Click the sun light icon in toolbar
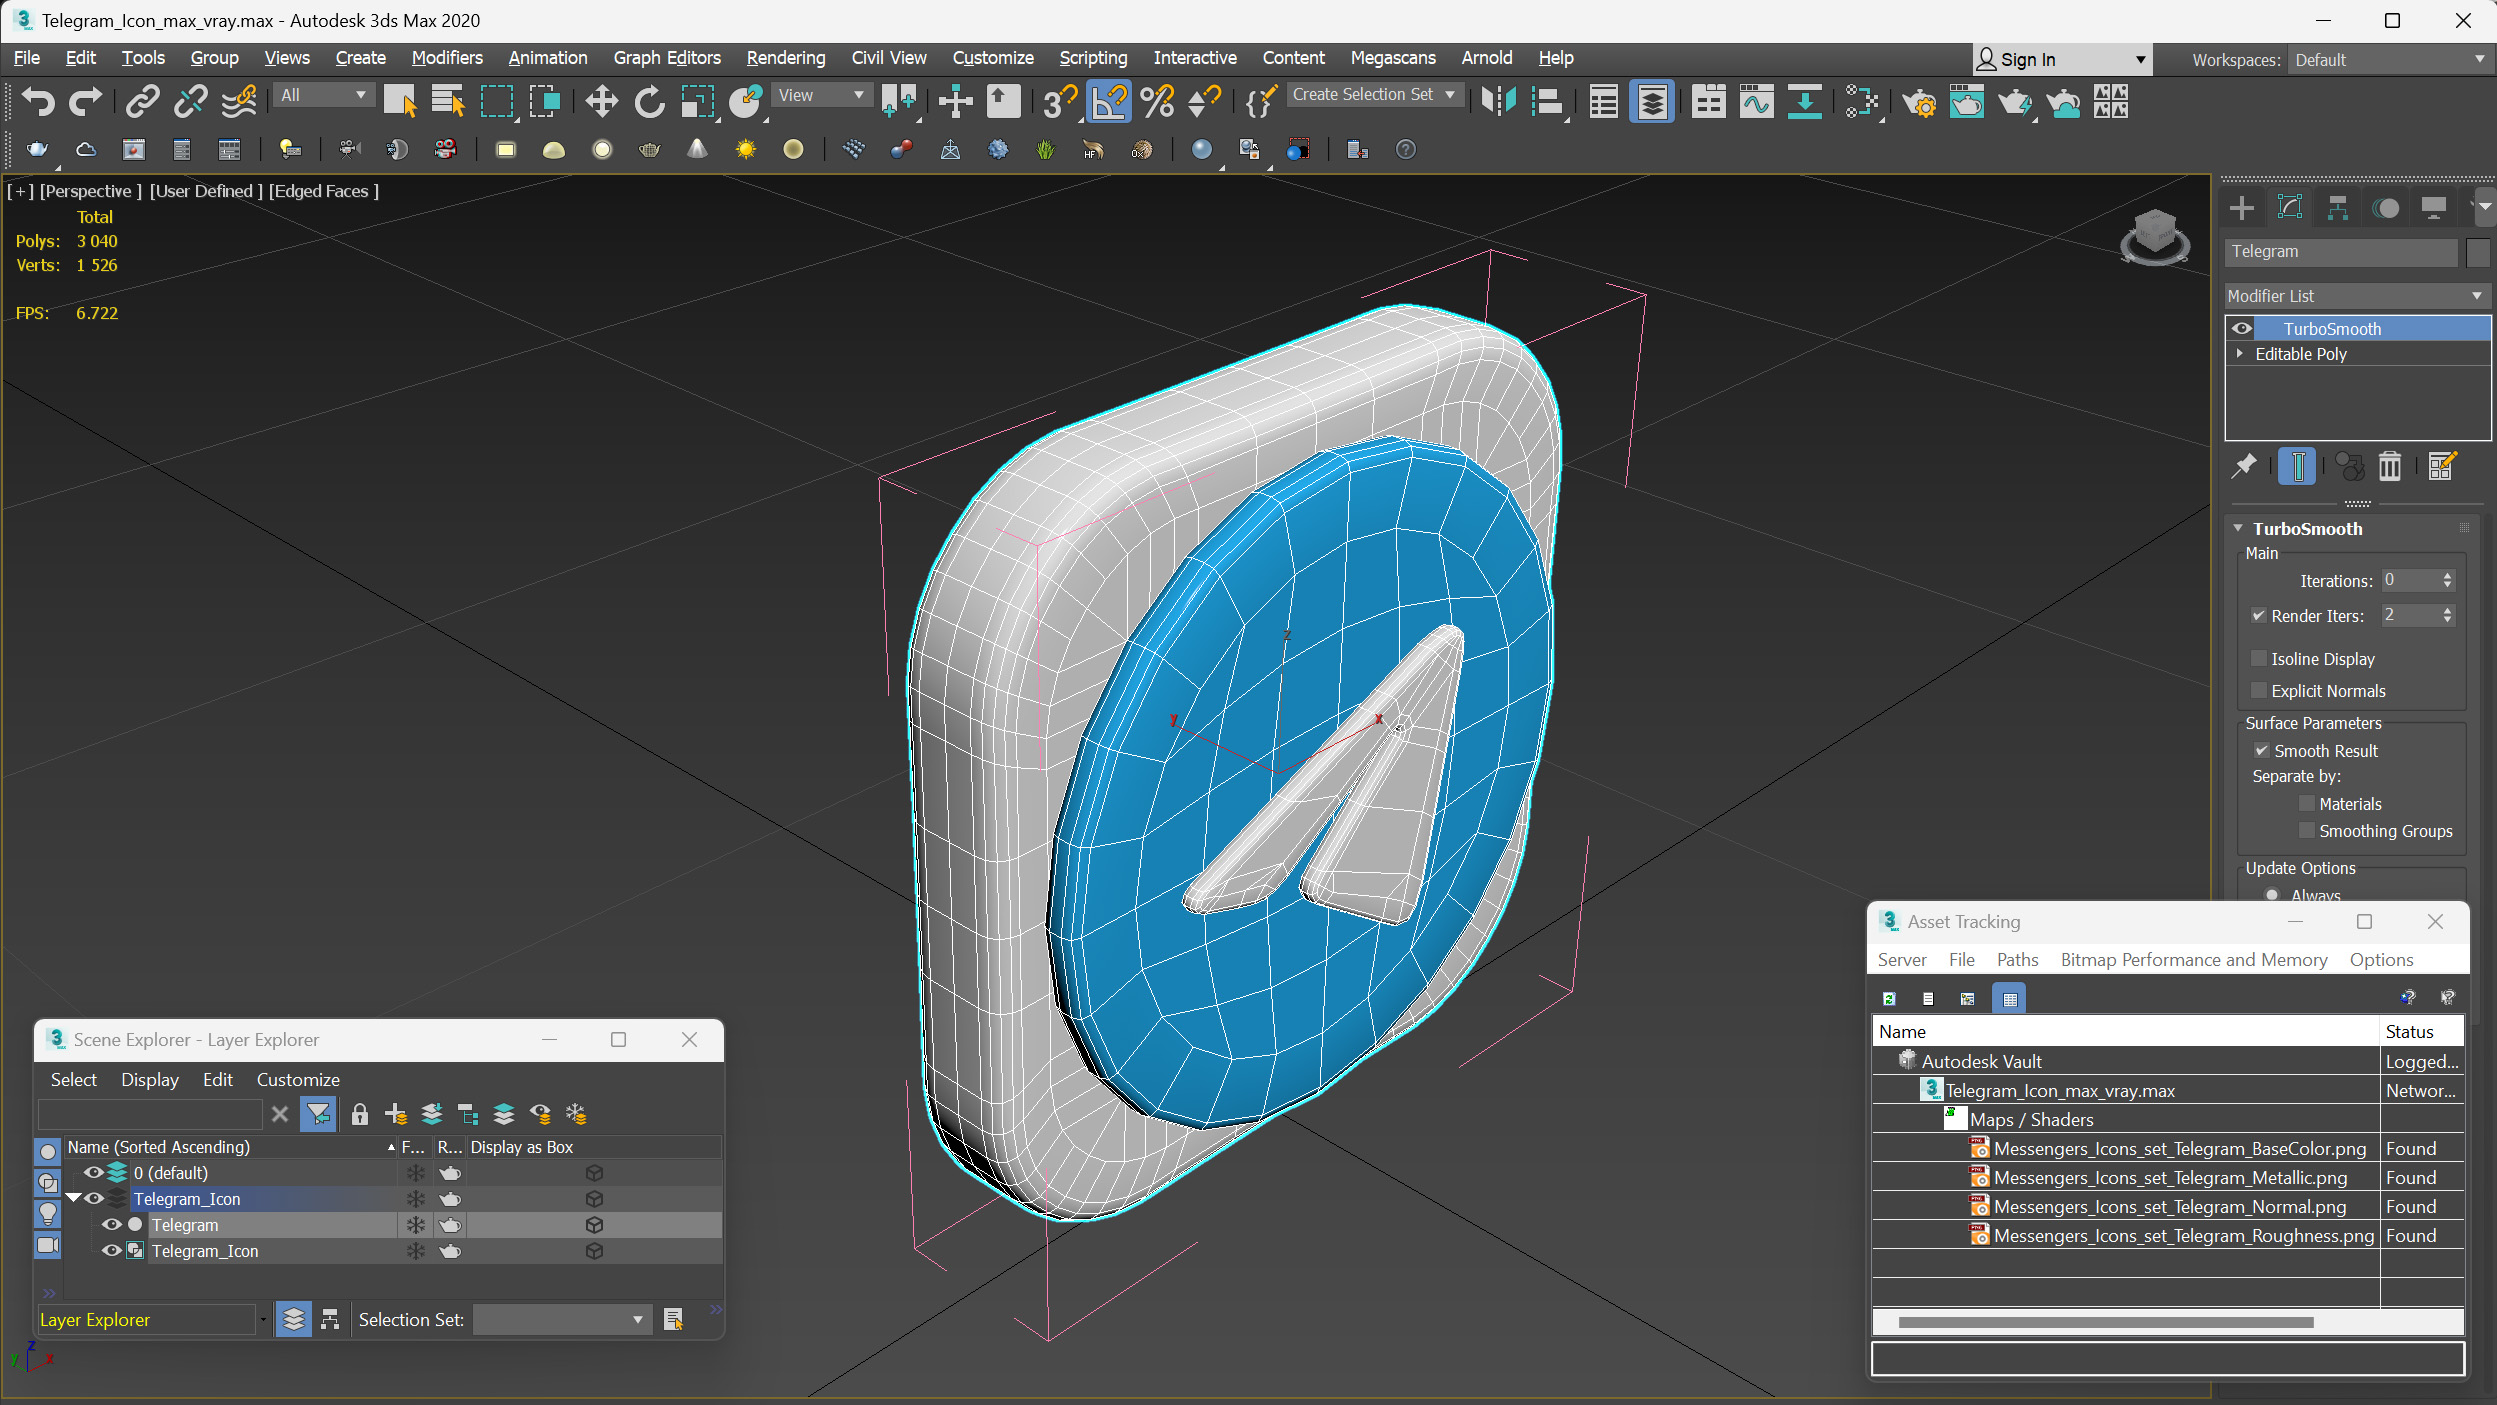 (745, 149)
